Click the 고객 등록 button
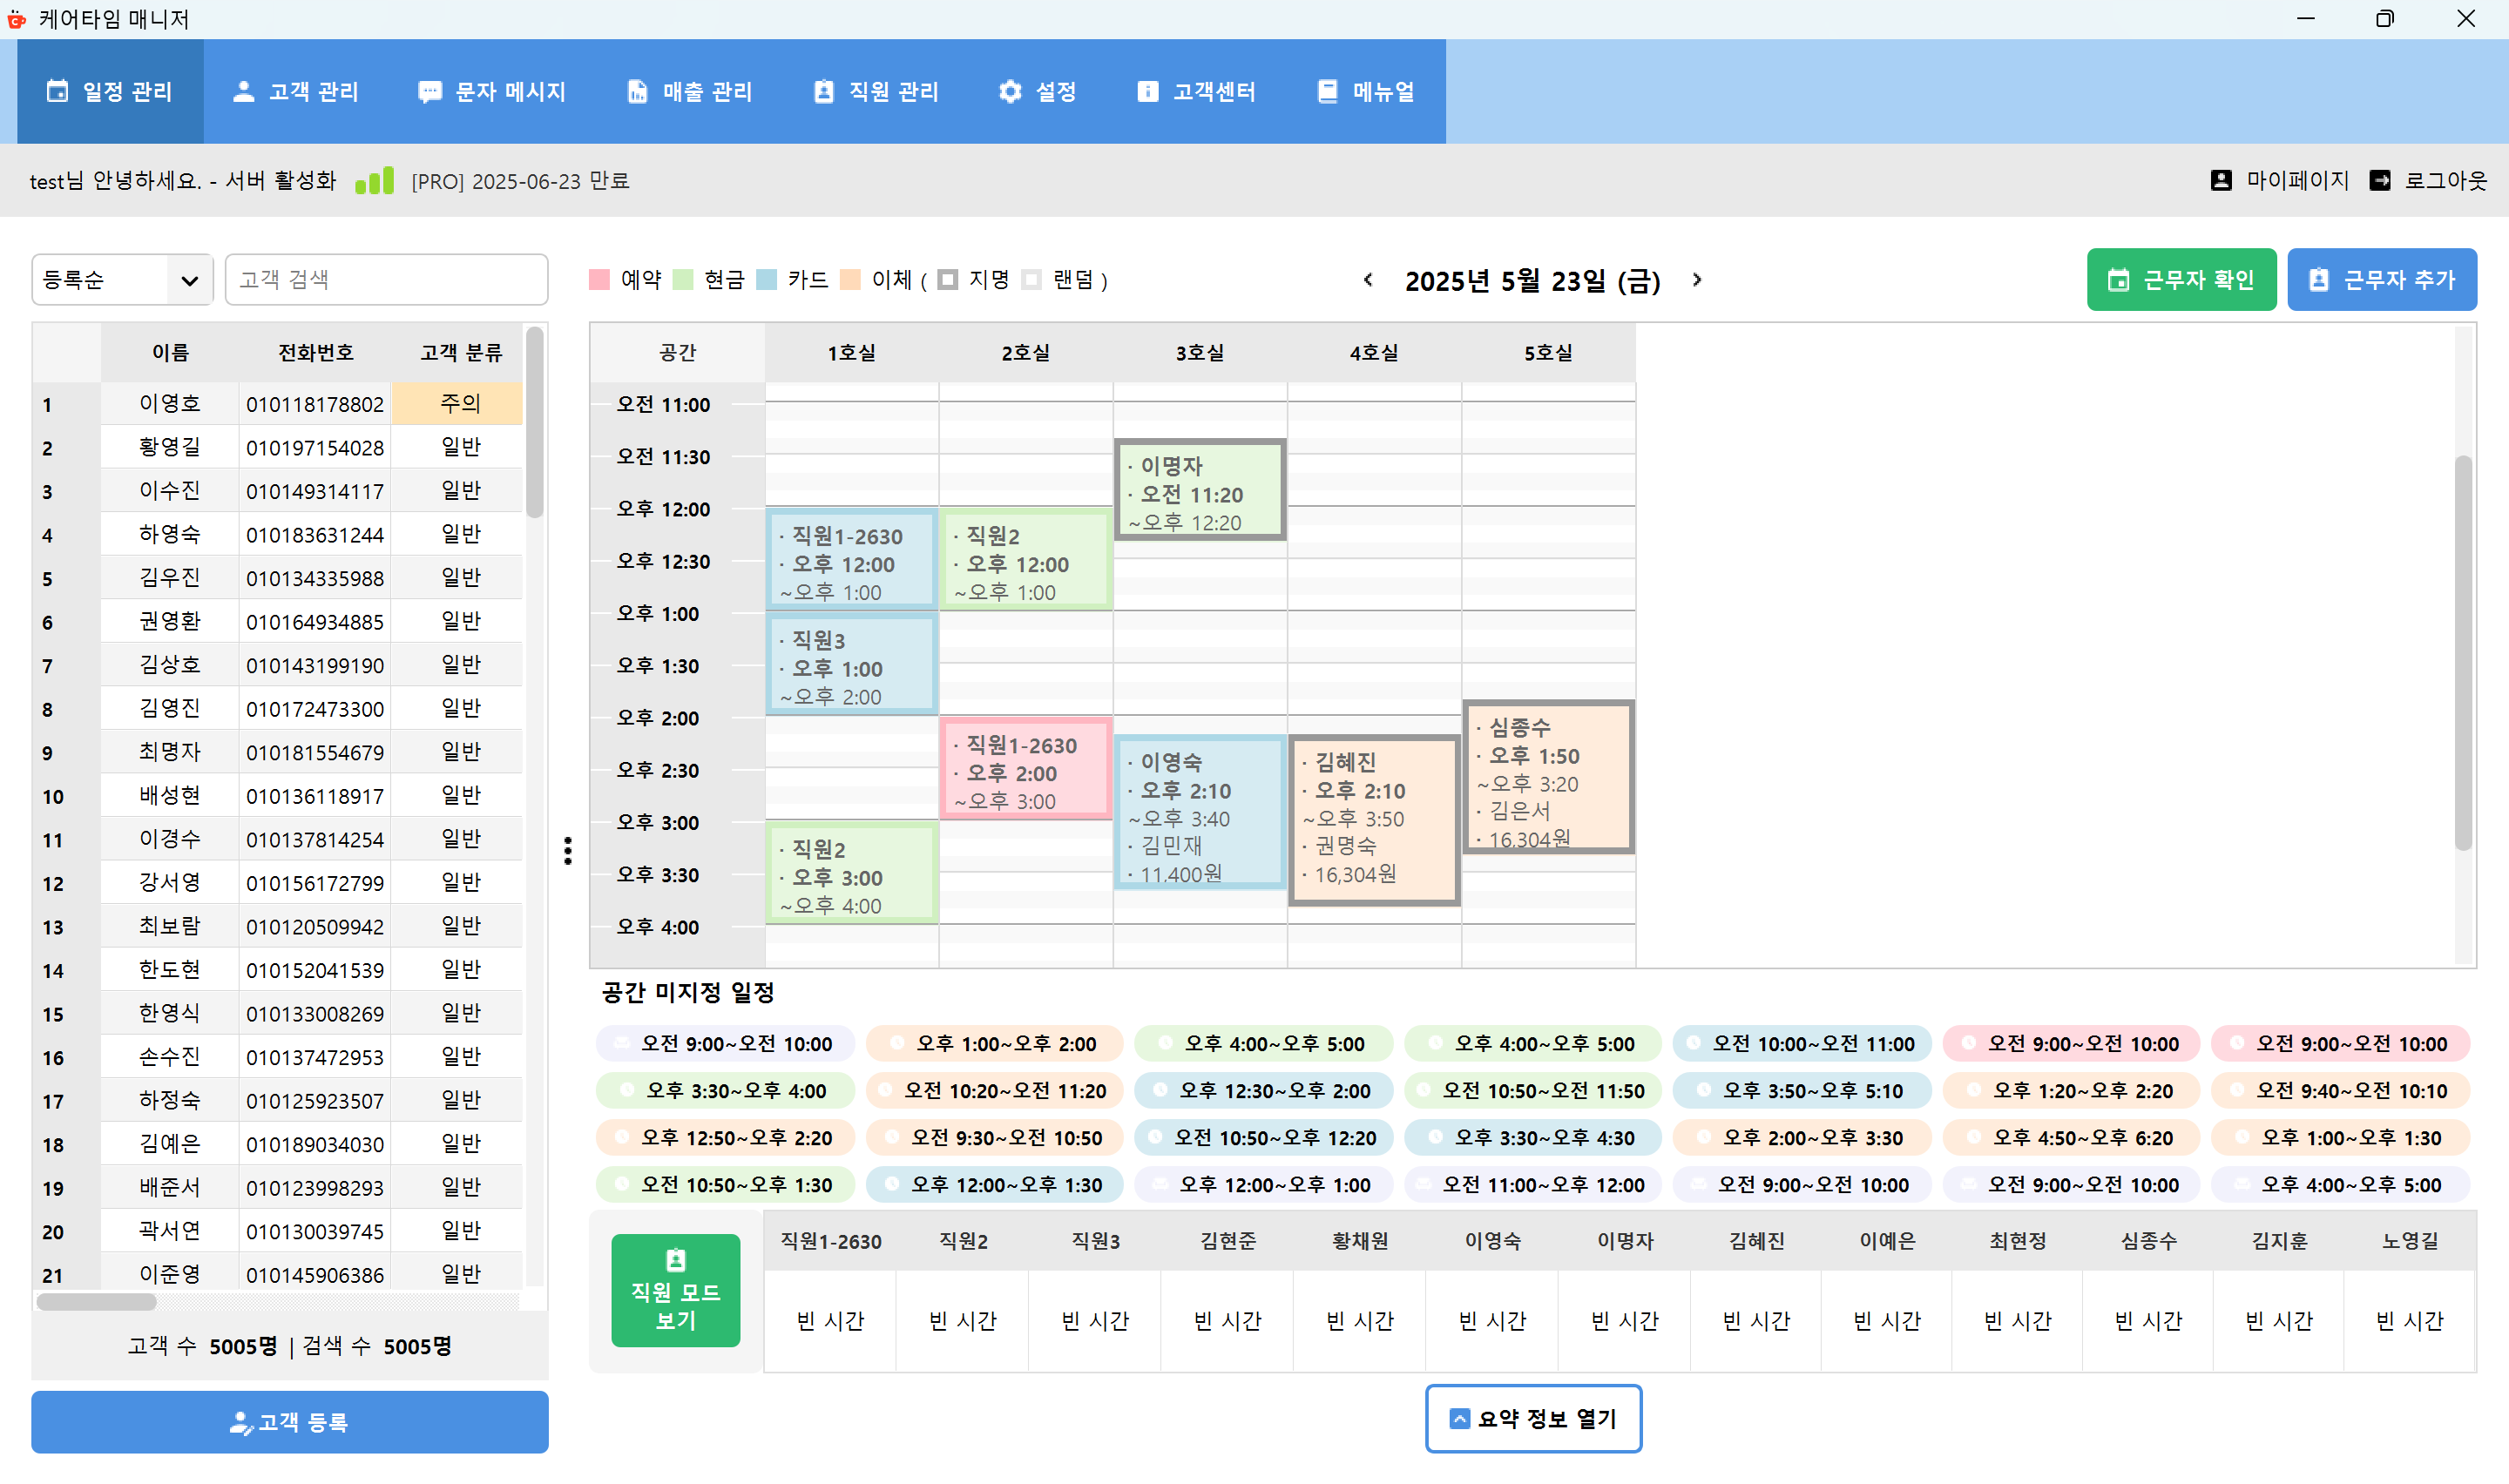This screenshot has width=2509, height=1484. pos(289,1421)
